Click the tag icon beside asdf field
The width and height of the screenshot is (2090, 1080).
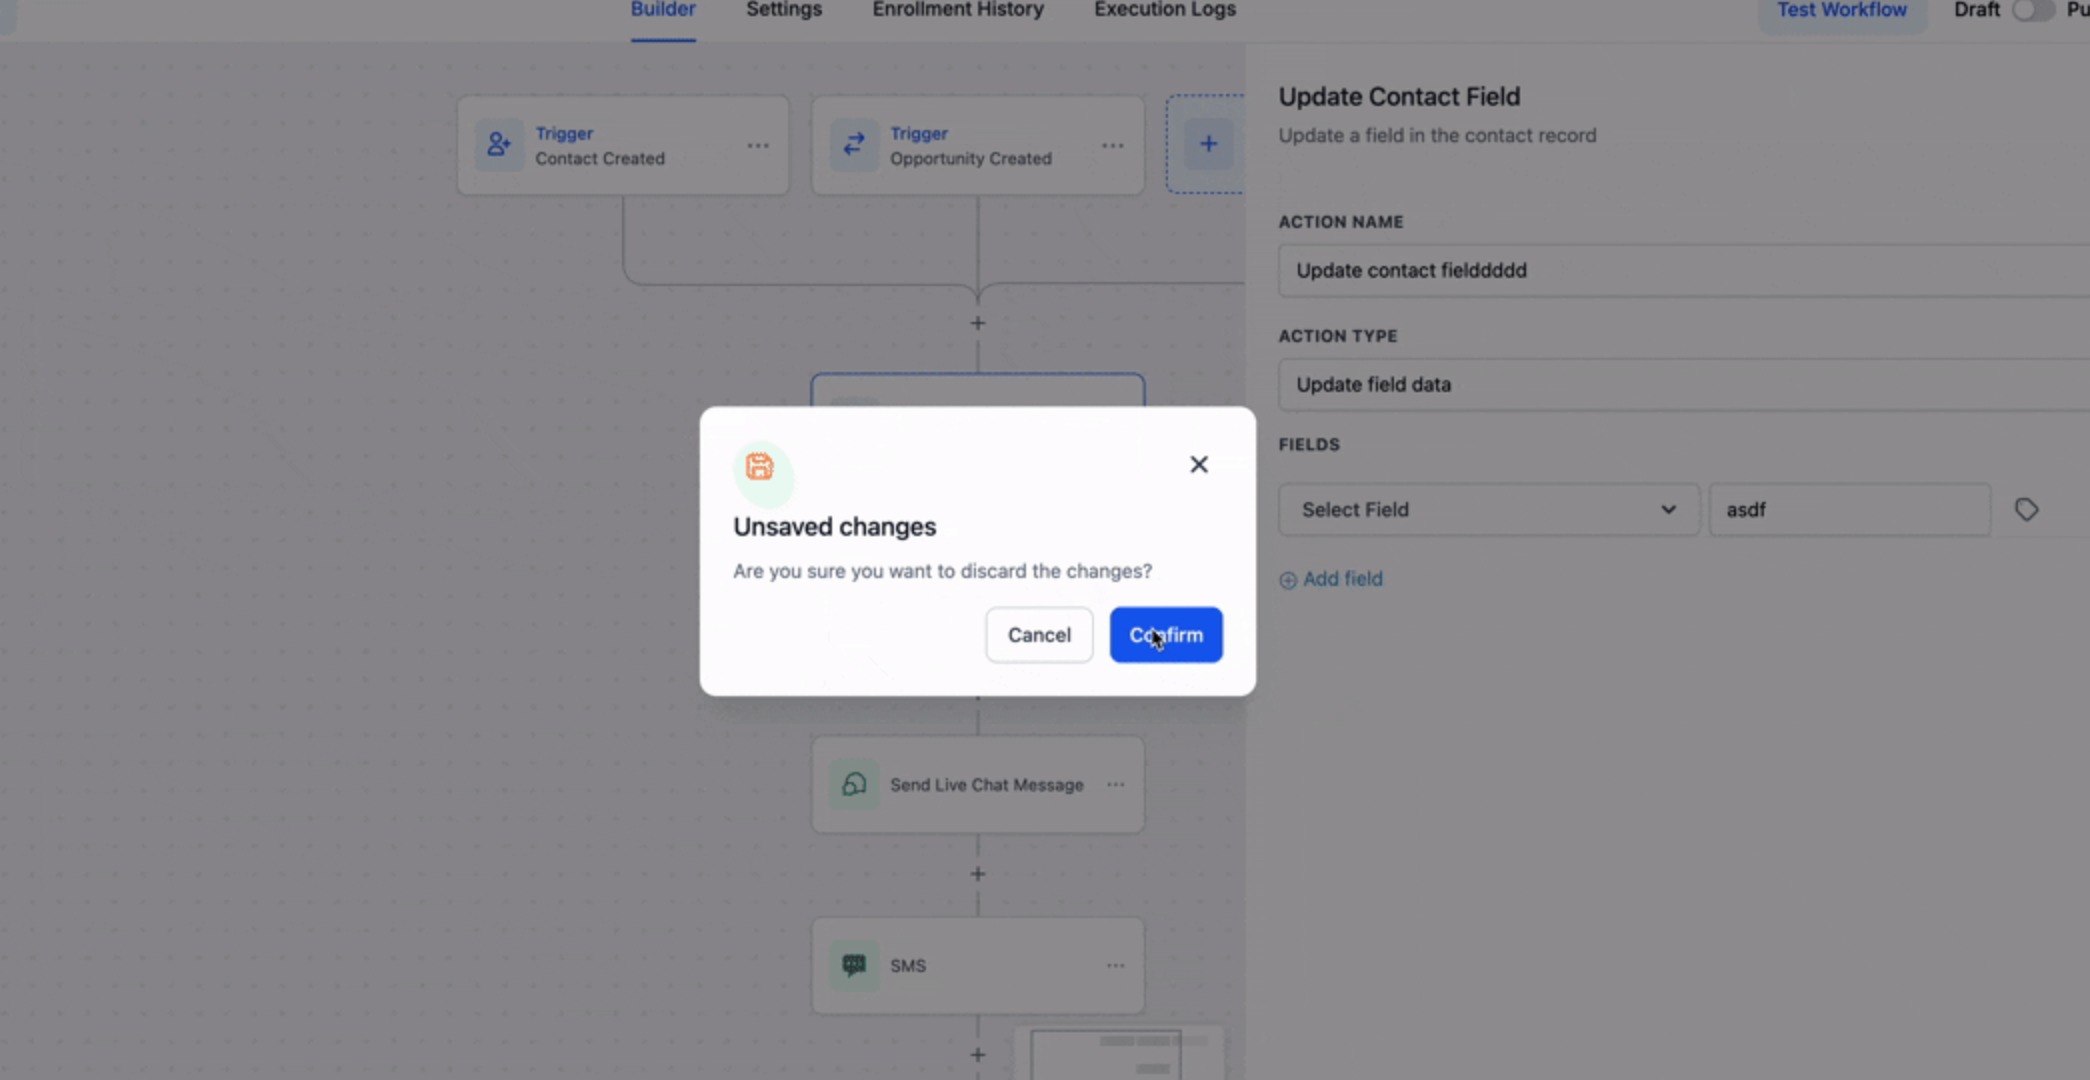(2026, 510)
